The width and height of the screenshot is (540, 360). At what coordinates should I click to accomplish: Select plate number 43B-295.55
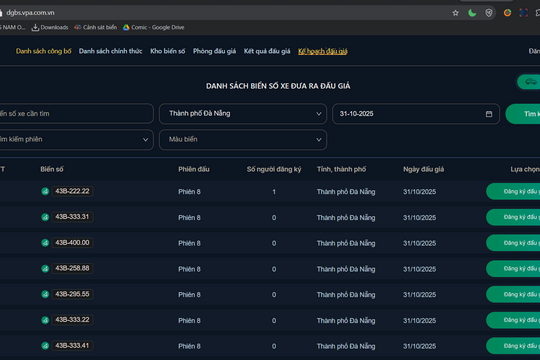72,294
